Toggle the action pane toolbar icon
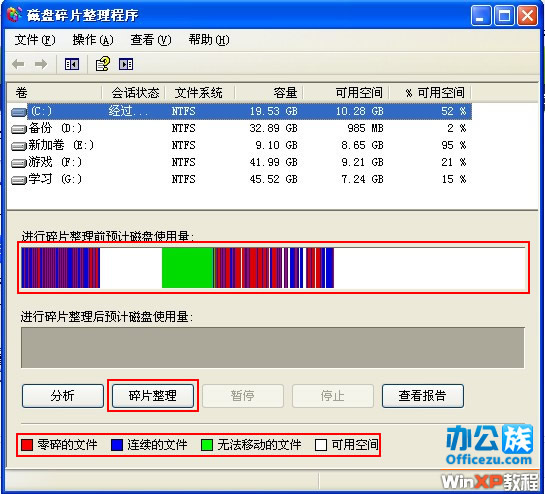The image size is (545, 494). (x=126, y=64)
